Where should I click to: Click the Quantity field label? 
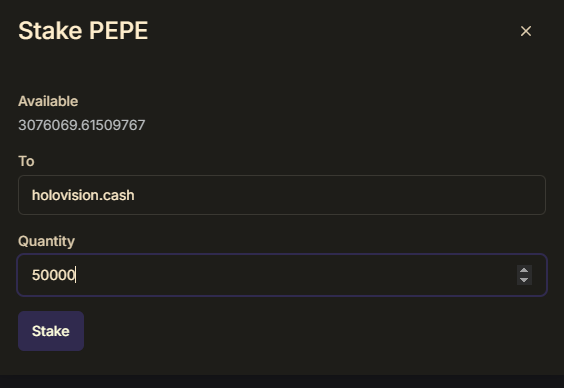(x=46, y=241)
